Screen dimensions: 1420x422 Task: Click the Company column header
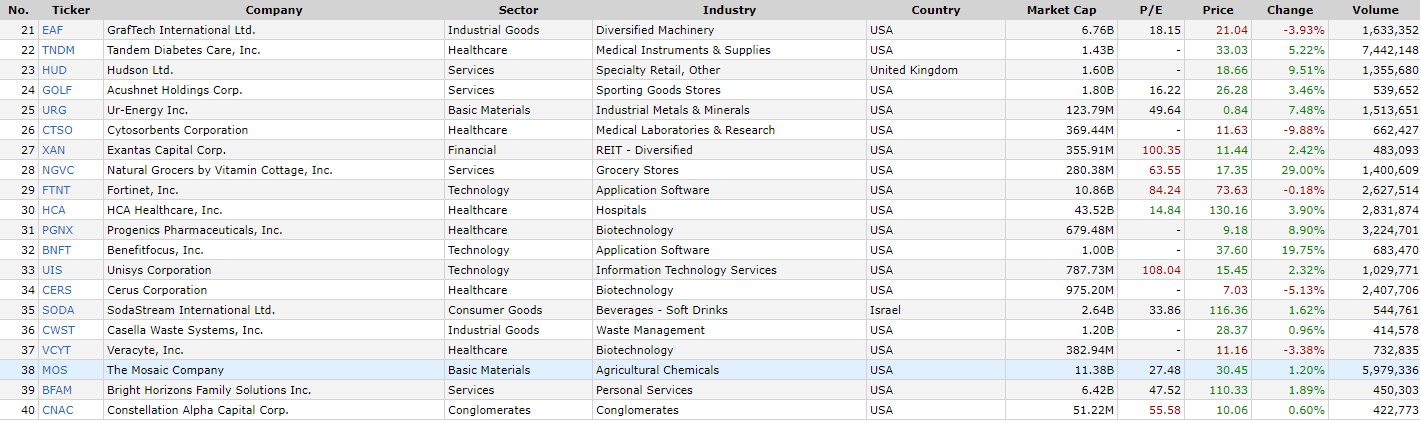[x=273, y=10]
